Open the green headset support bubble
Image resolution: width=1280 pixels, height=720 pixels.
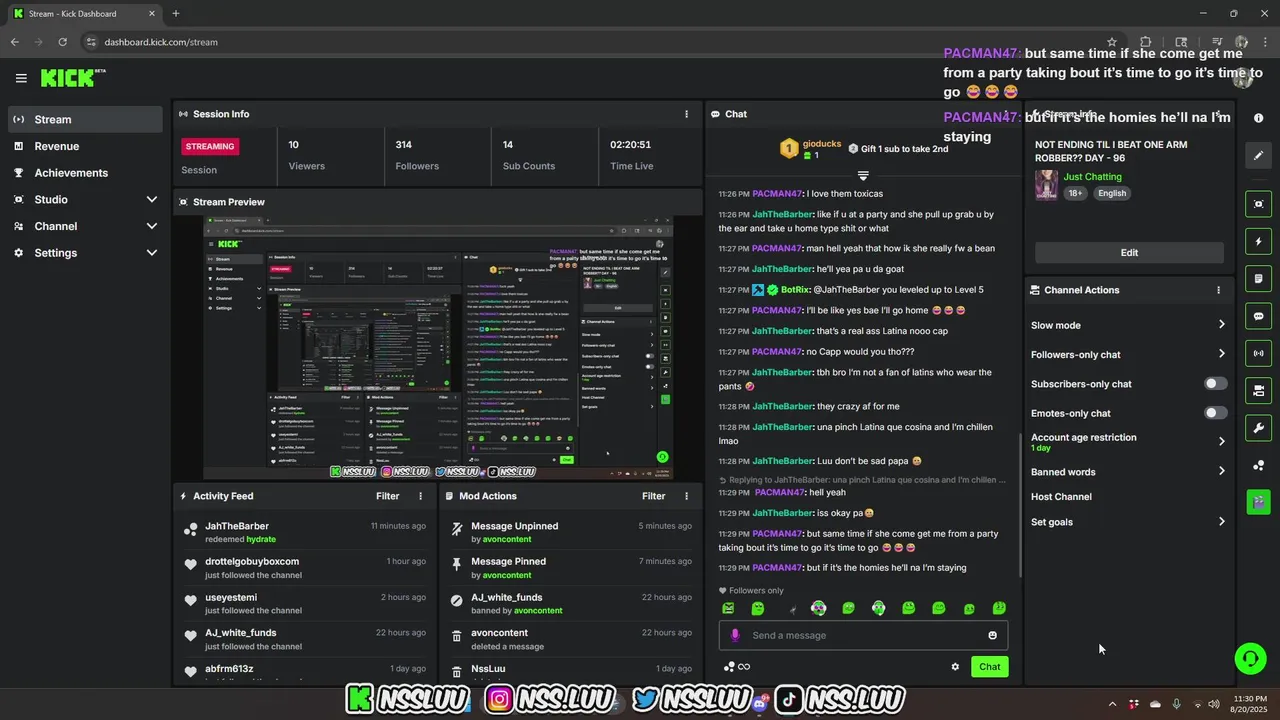click(1250, 658)
